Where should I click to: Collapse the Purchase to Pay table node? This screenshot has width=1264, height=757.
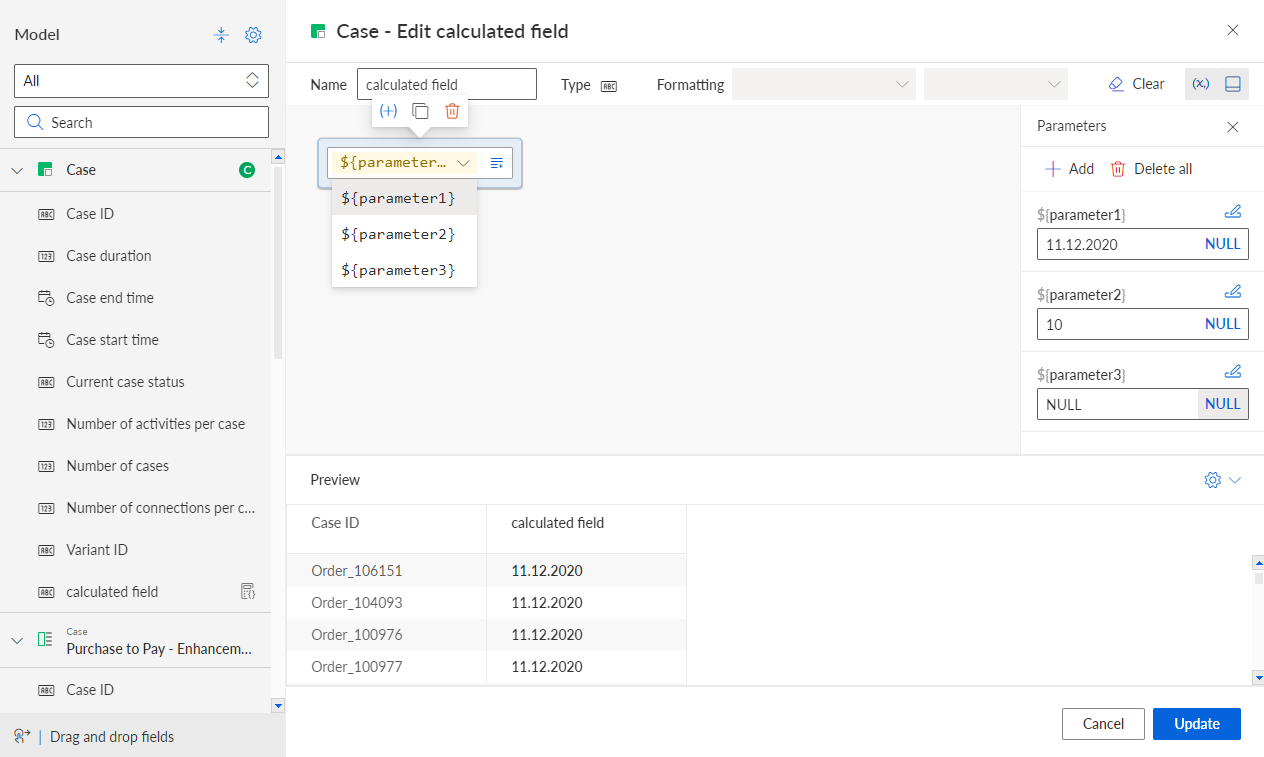pyautogui.click(x=16, y=640)
